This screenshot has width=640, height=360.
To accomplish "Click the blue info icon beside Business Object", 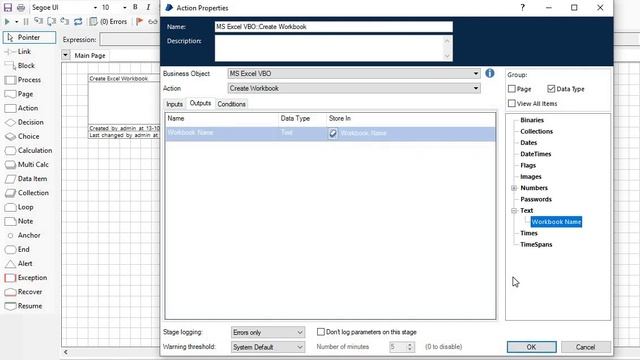I will (490, 73).
